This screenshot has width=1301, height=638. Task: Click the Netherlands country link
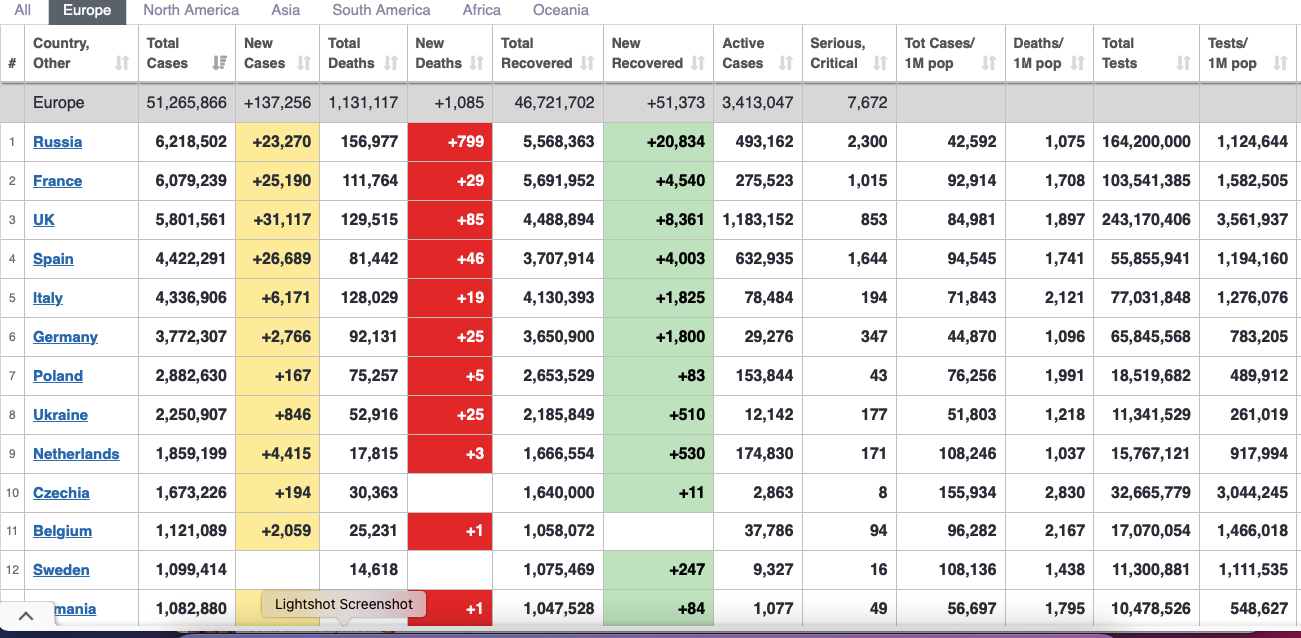76,454
